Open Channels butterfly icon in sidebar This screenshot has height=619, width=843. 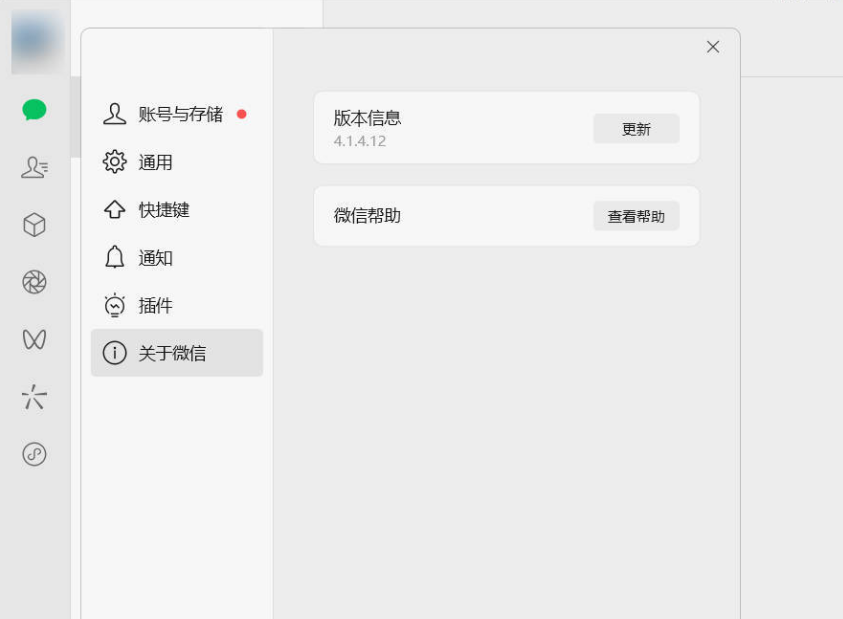34,339
